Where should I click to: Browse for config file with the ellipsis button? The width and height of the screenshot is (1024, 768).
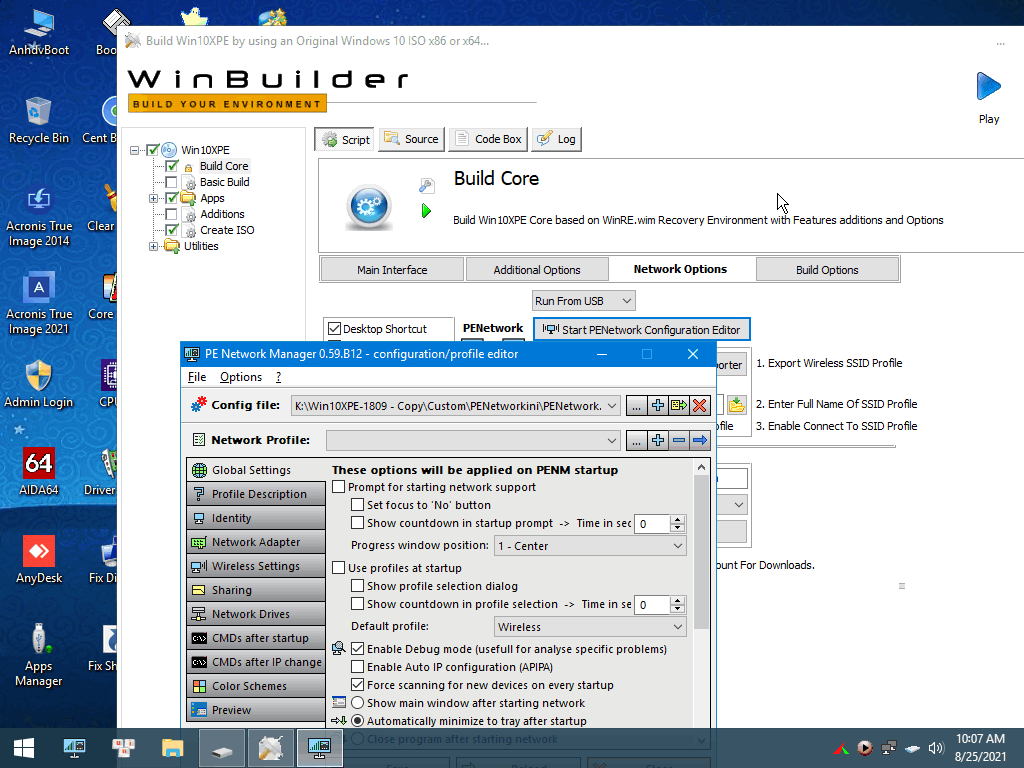coord(636,406)
